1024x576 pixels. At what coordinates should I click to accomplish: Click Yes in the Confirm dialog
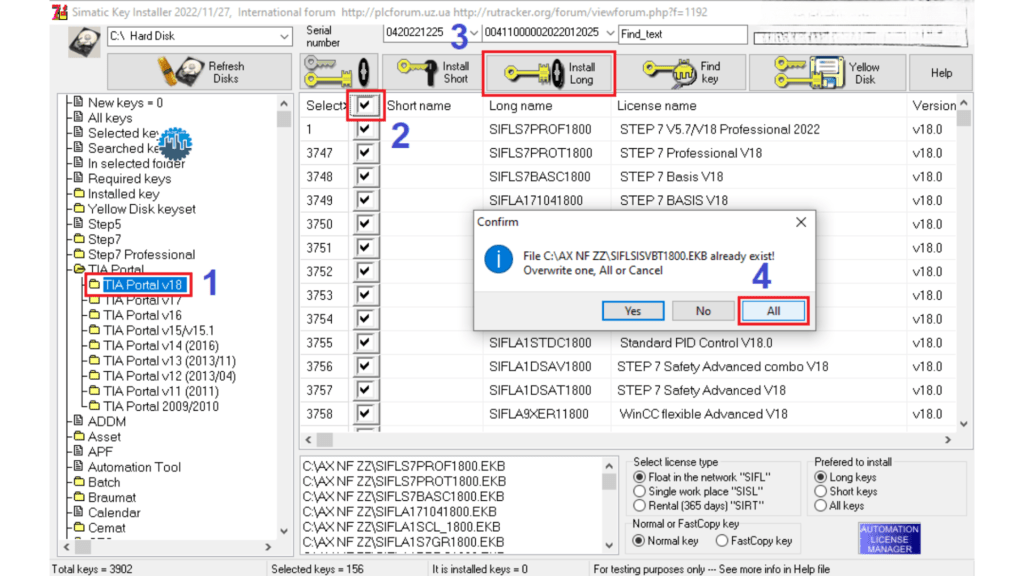click(633, 311)
